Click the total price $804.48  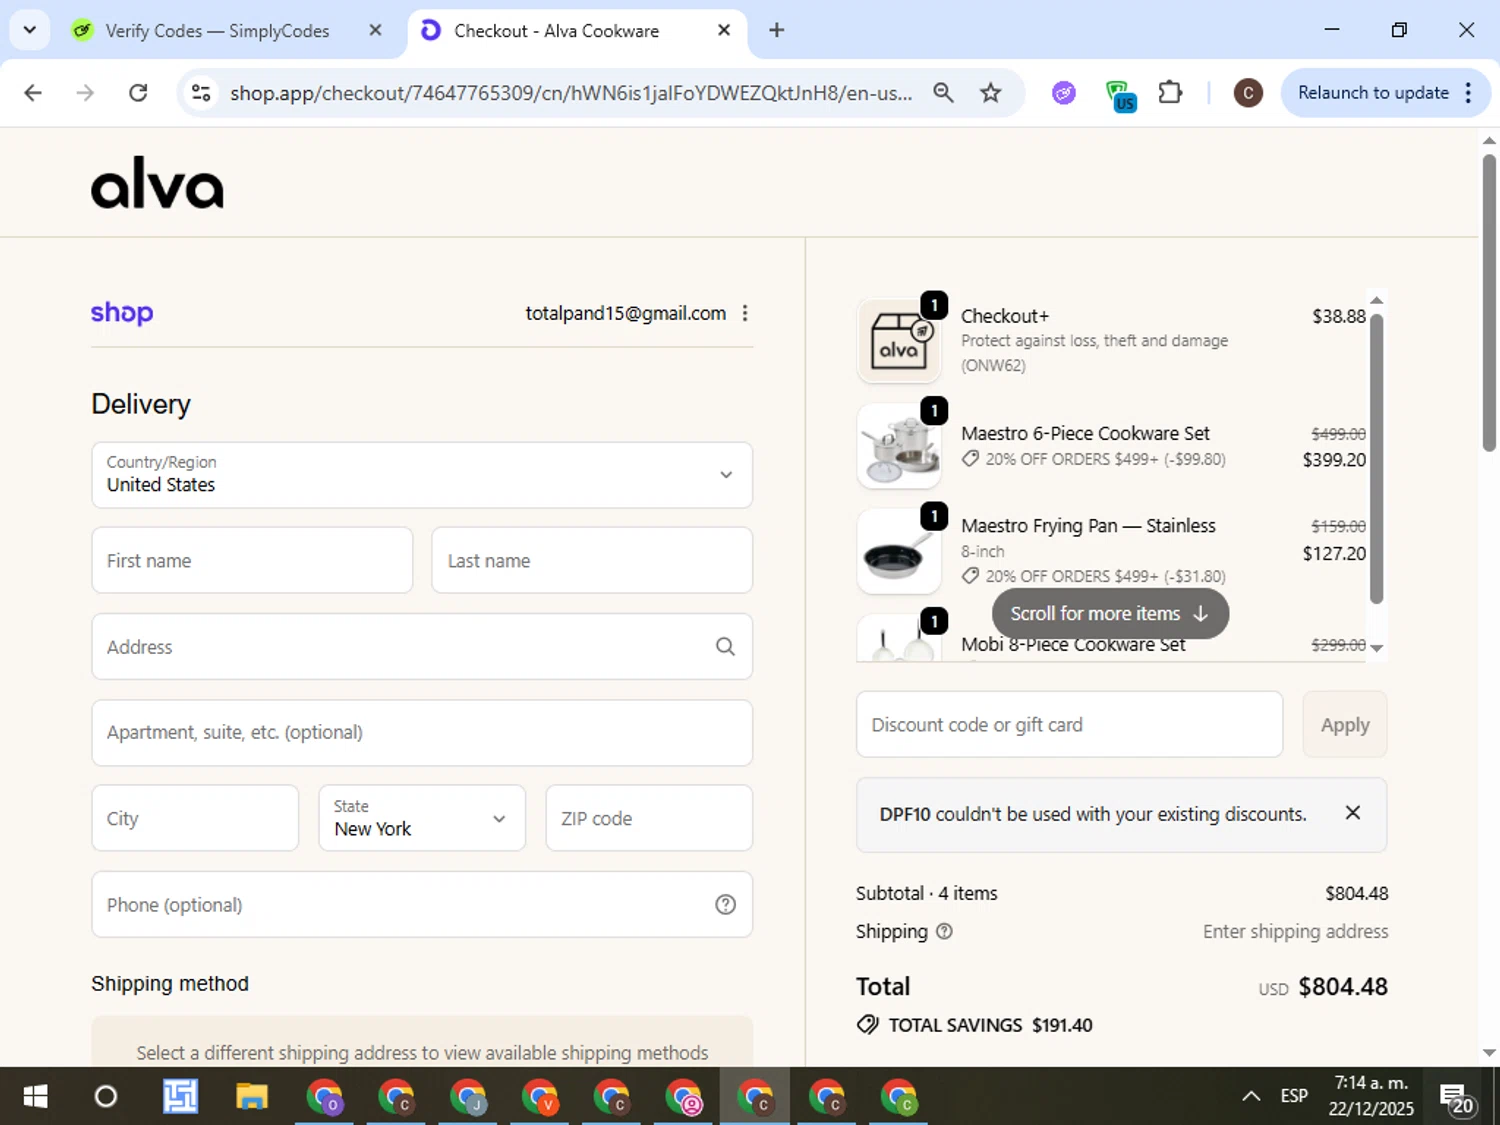click(x=1343, y=987)
